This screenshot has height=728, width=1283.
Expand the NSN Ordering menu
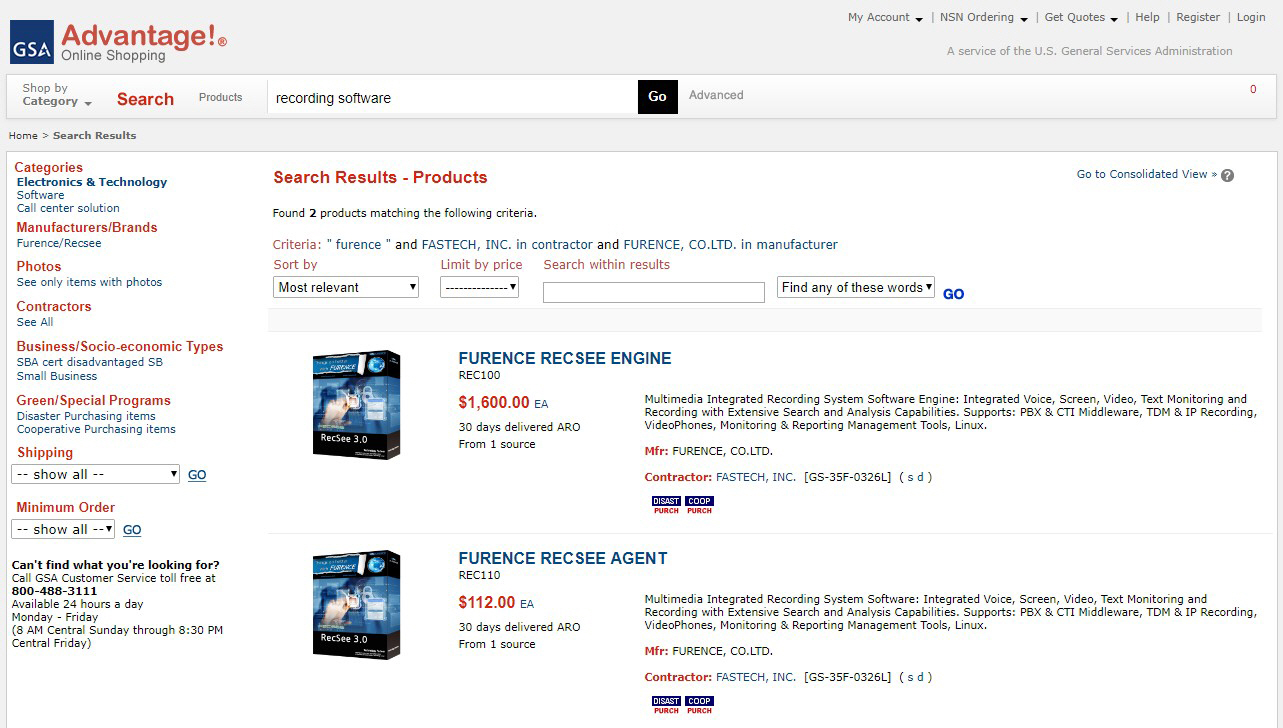pyautogui.click(x=984, y=17)
